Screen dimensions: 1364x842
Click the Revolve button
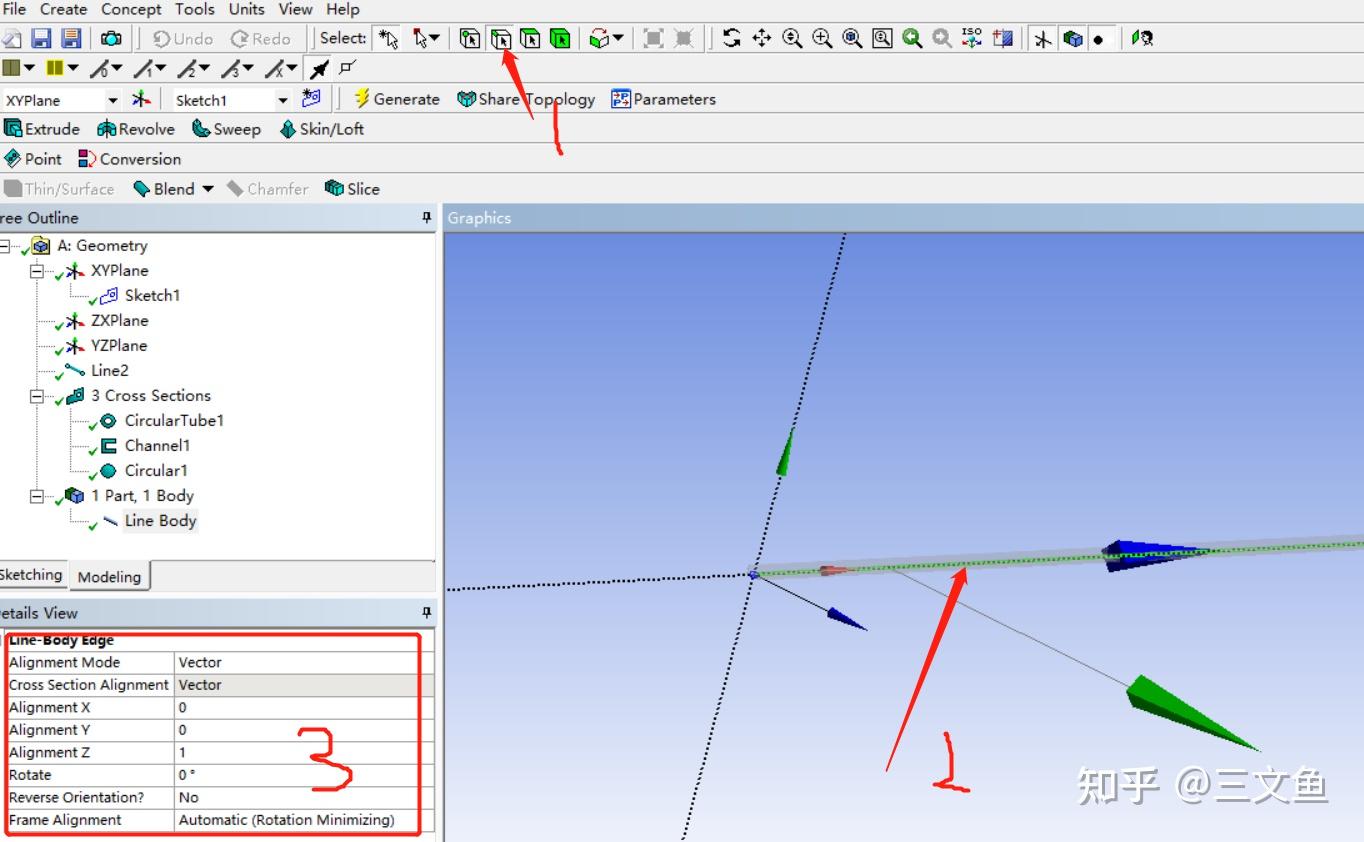136,129
